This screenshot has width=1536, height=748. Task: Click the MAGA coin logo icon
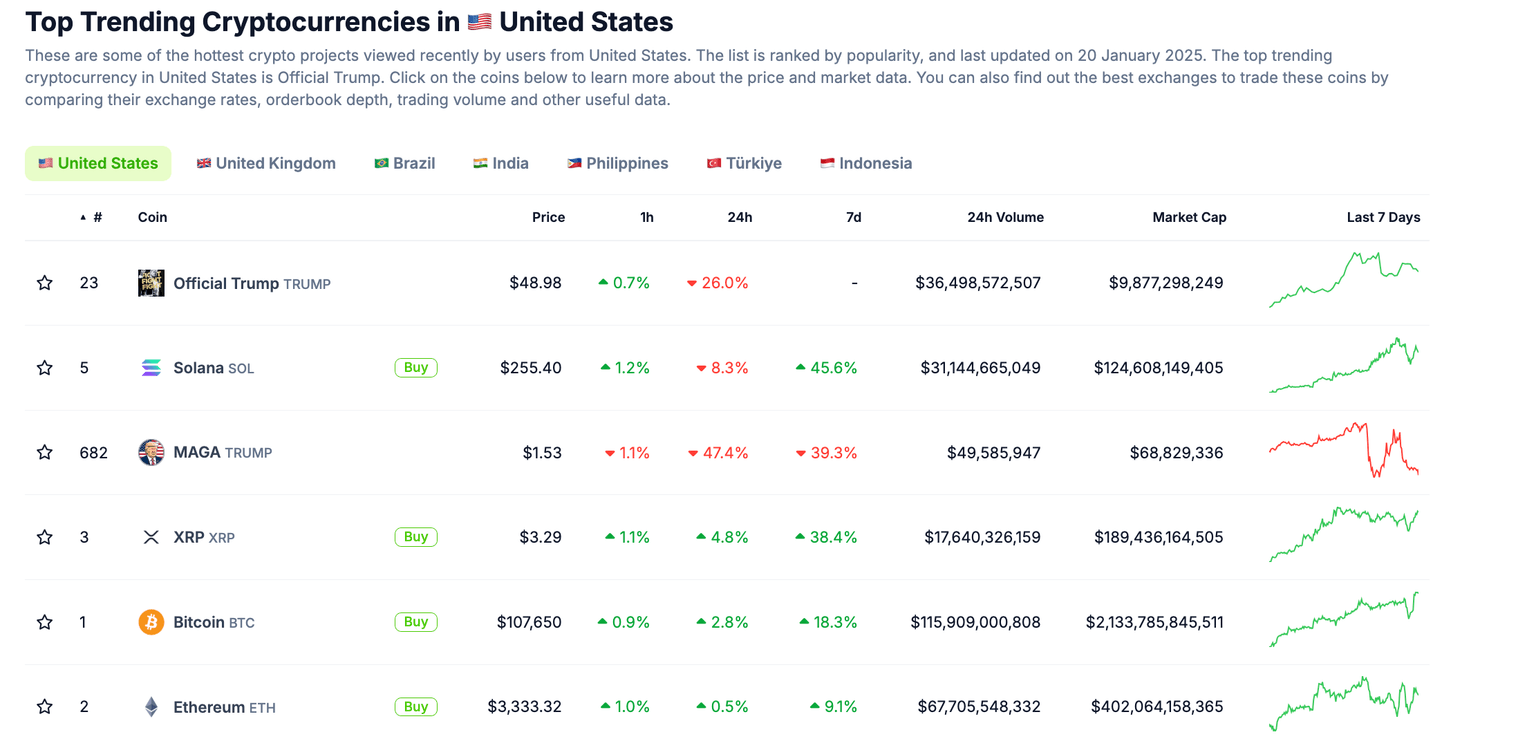(x=151, y=452)
